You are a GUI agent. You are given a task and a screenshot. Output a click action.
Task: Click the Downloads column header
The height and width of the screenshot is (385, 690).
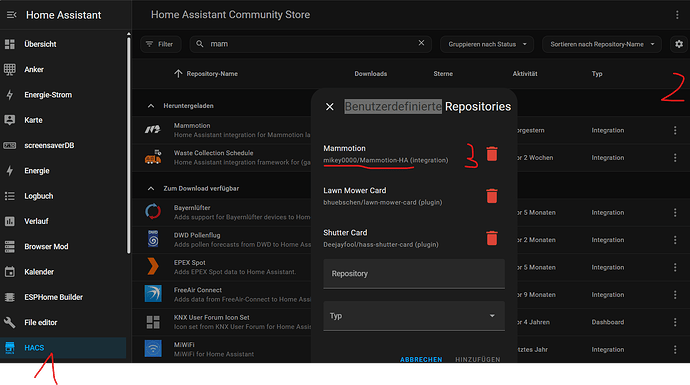tap(371, 73)
